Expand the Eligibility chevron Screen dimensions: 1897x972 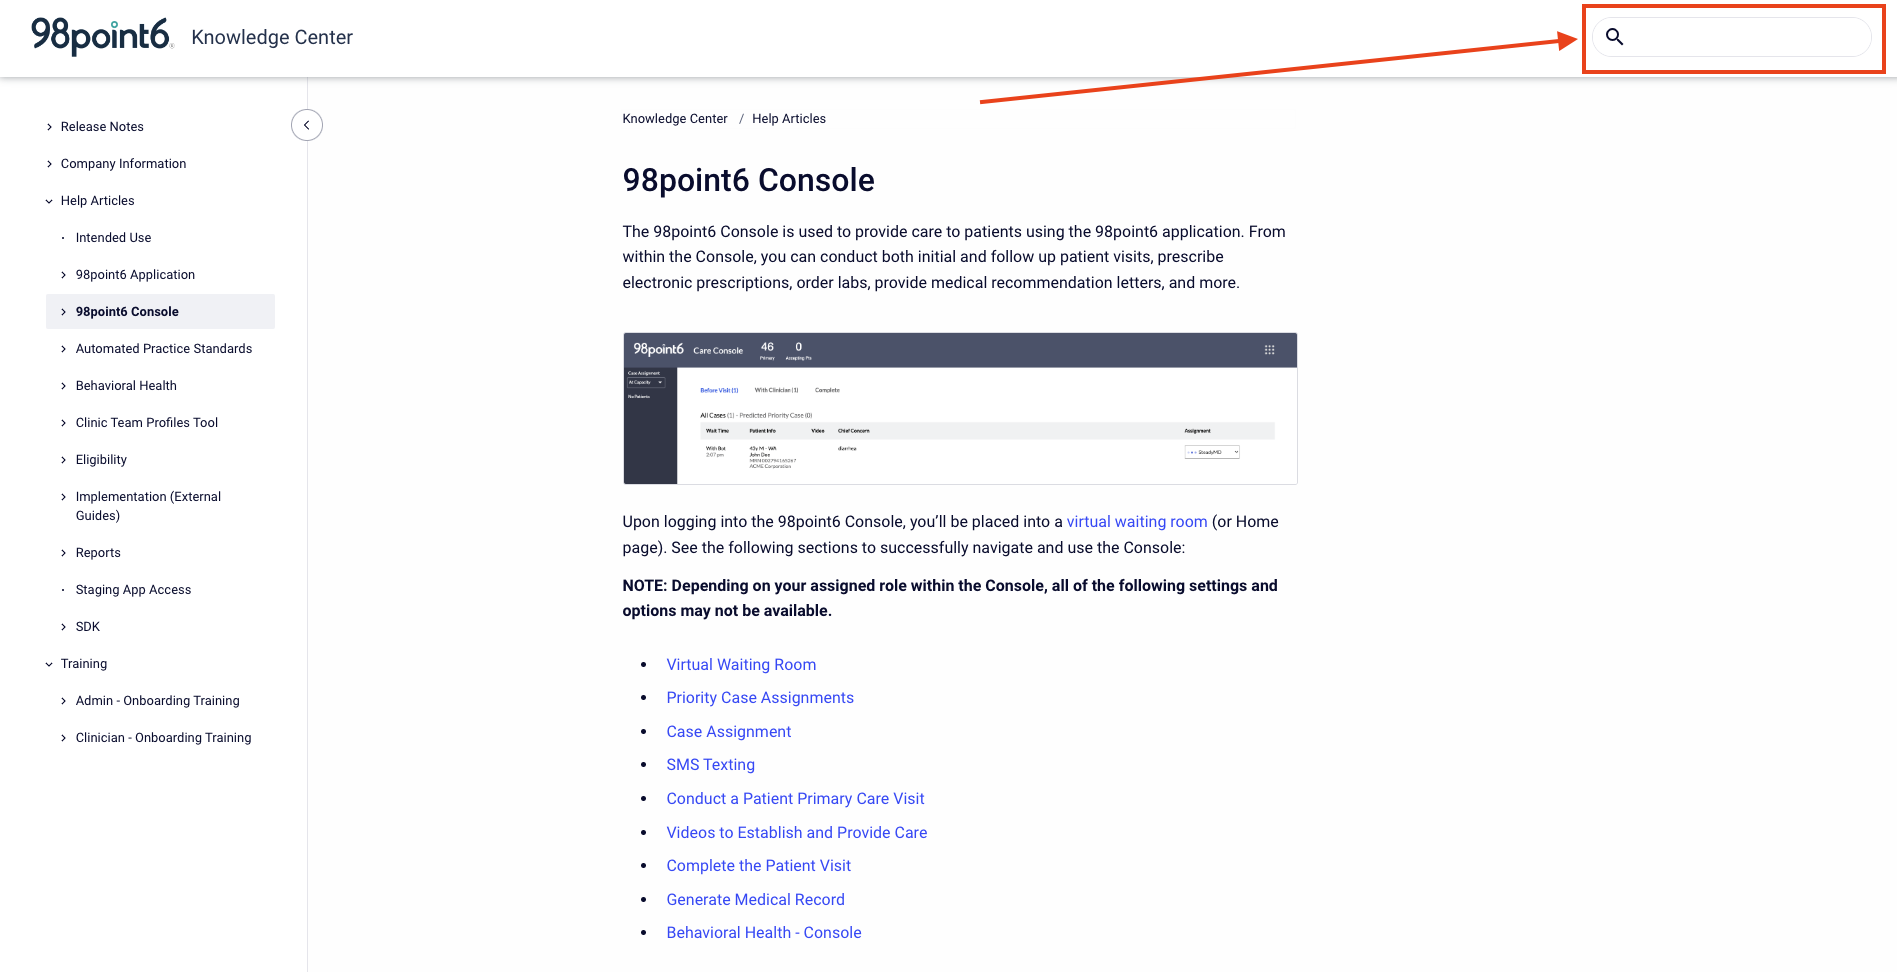click(64, 460)
